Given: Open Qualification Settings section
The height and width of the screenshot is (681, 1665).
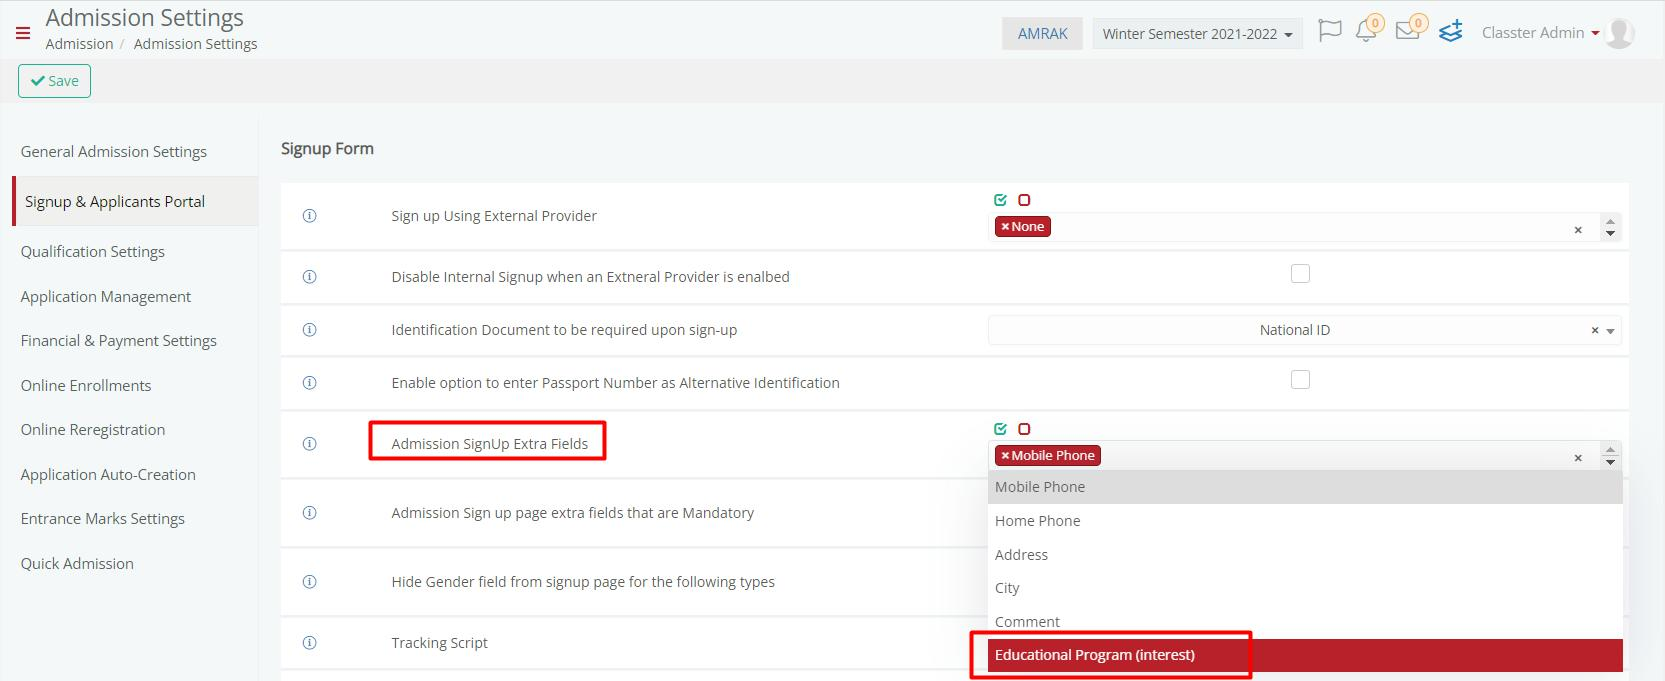Looking at the screenshot, I should point(93,252).
